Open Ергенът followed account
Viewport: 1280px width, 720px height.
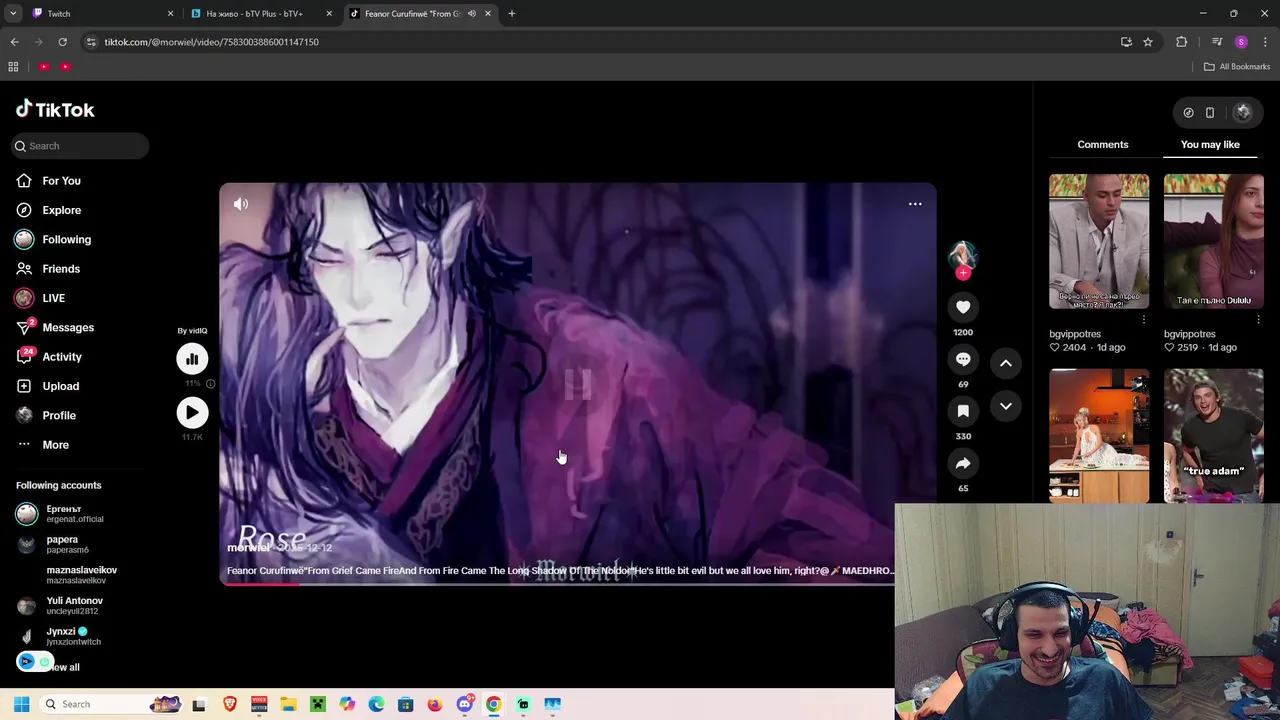tap(60, 514)
